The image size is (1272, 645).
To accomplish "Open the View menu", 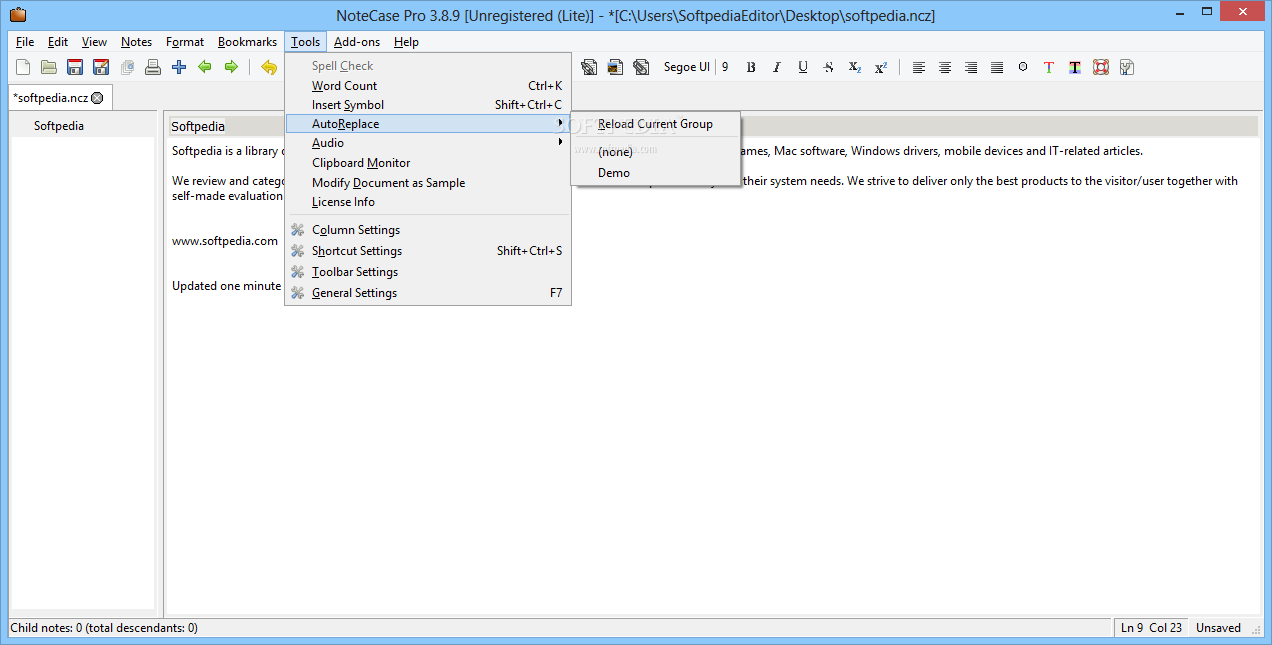I will [94, 42].
